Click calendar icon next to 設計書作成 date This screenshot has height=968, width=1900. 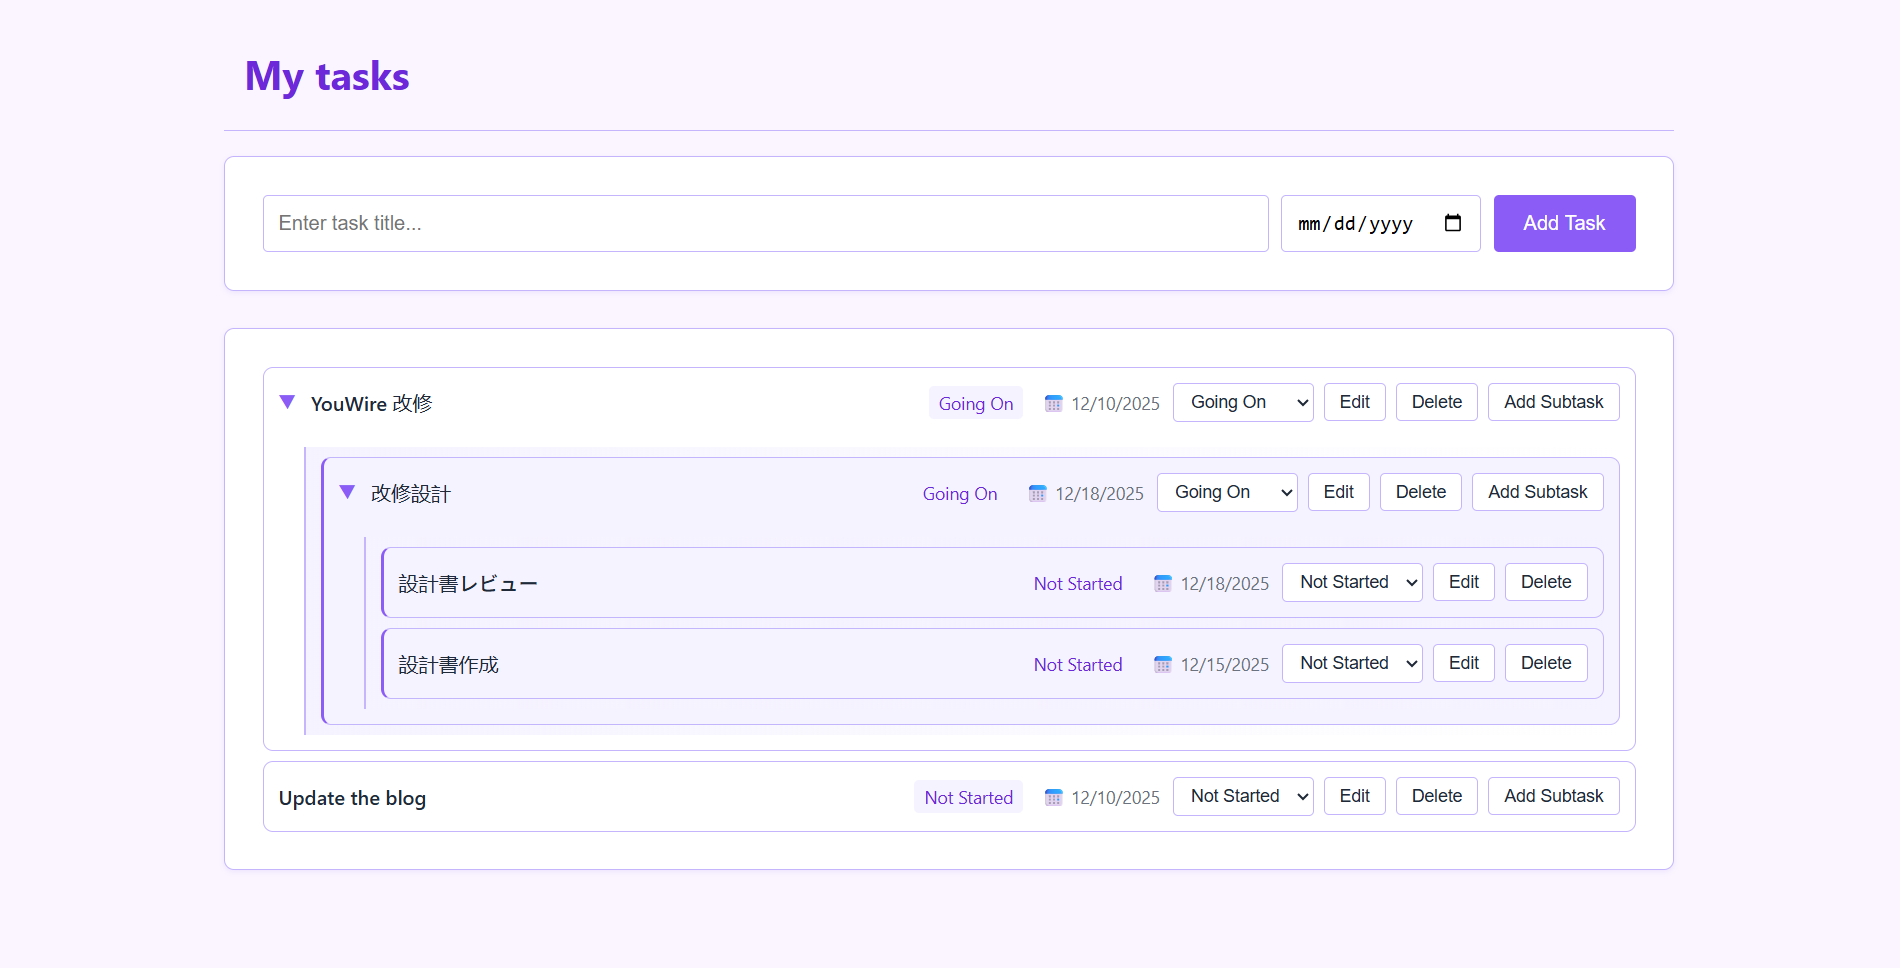tap(1162, 664)
